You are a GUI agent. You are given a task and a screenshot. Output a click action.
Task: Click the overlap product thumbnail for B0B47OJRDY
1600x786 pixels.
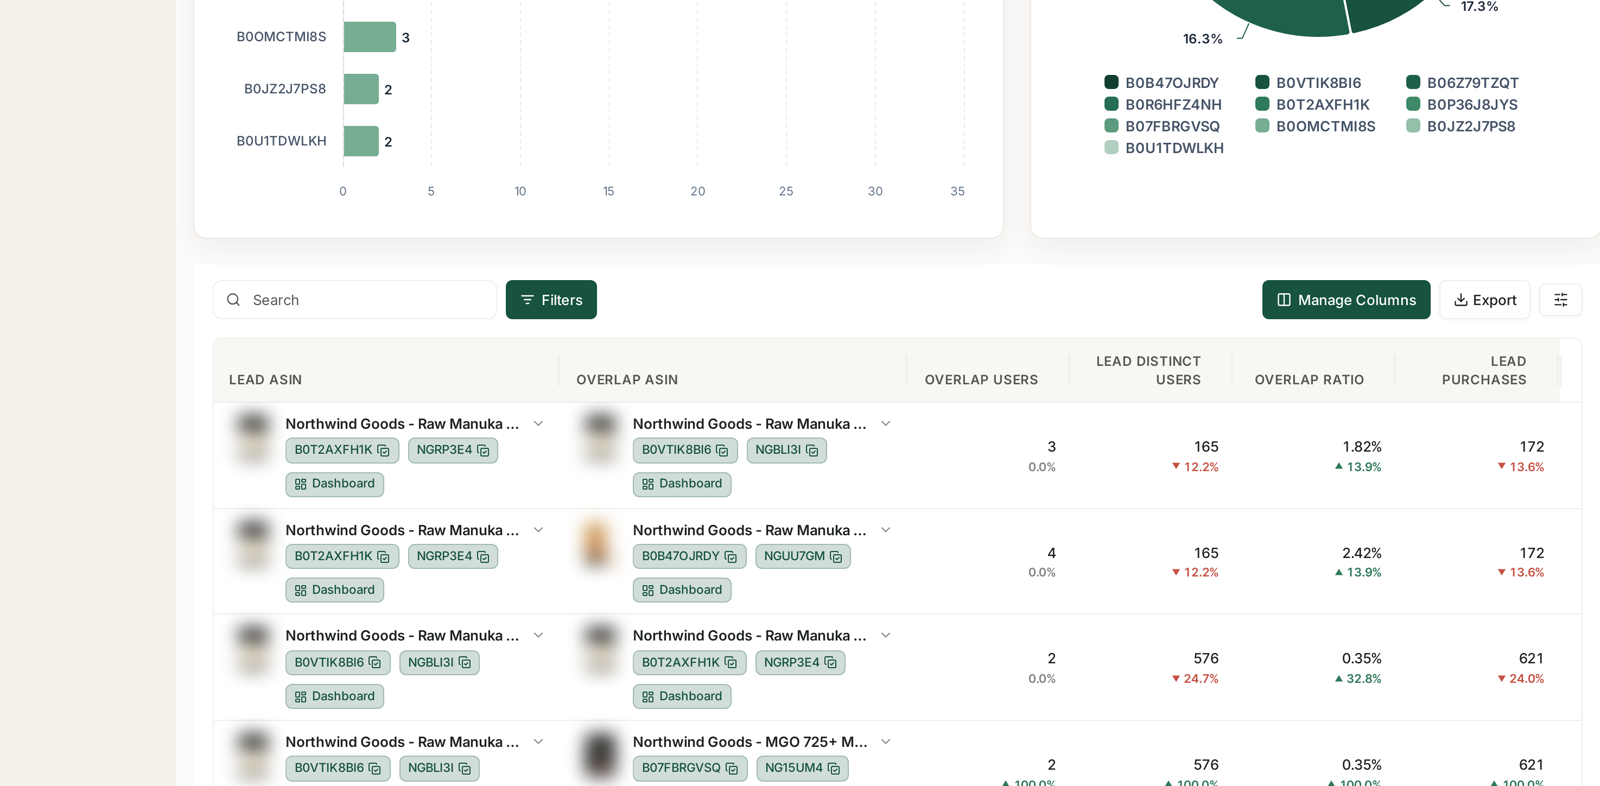[598, 545]
